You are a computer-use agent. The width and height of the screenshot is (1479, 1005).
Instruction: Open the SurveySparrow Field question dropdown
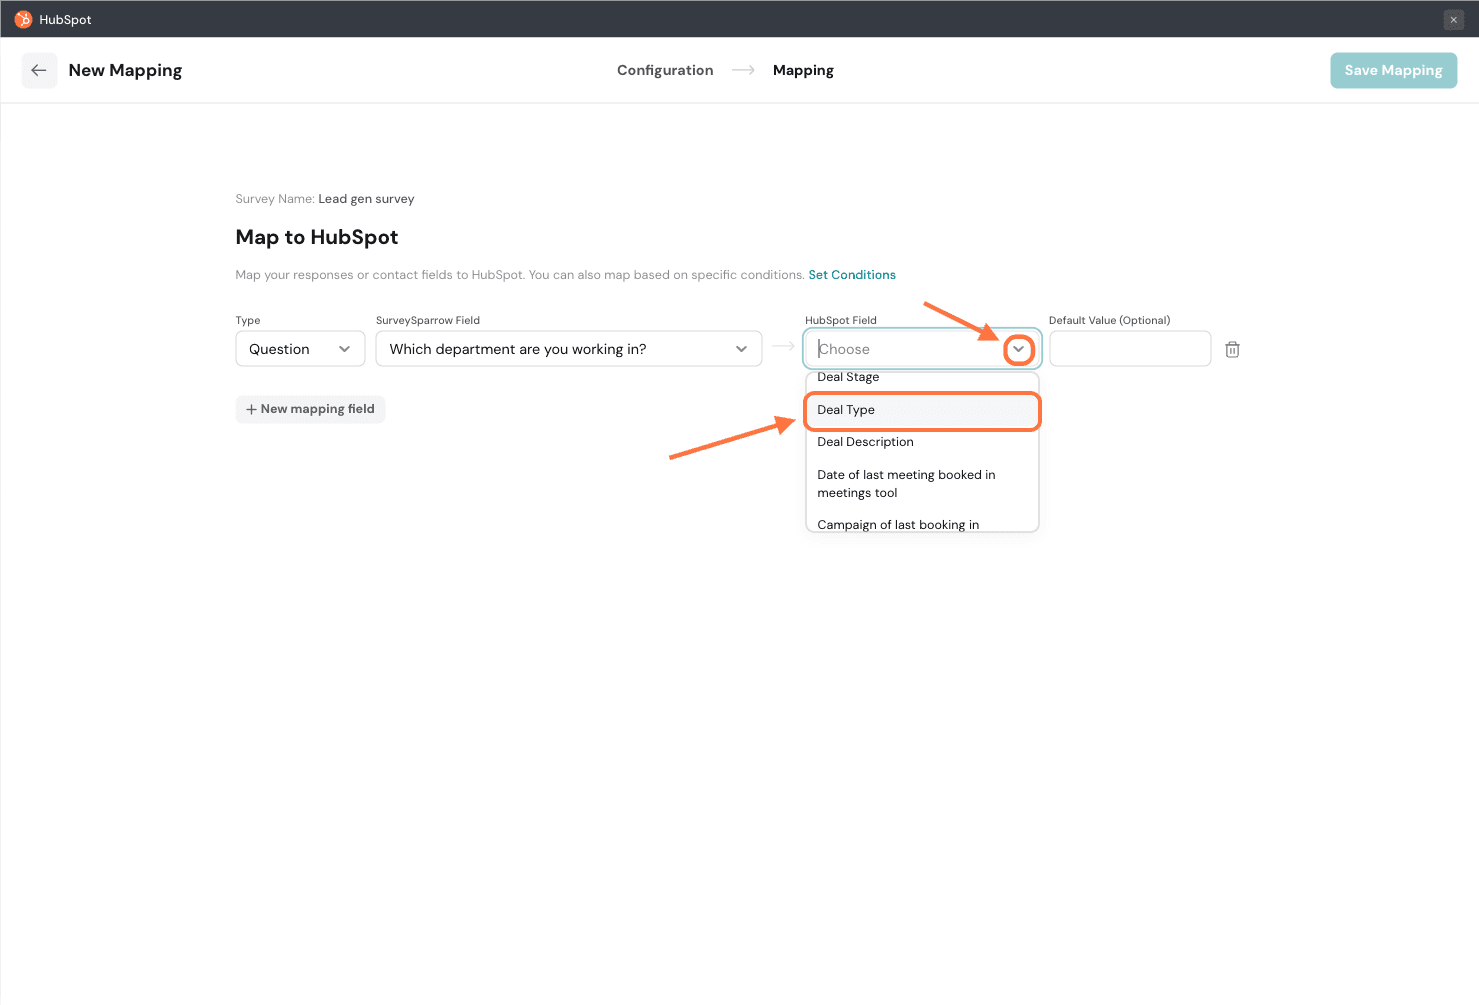[568, 349]
